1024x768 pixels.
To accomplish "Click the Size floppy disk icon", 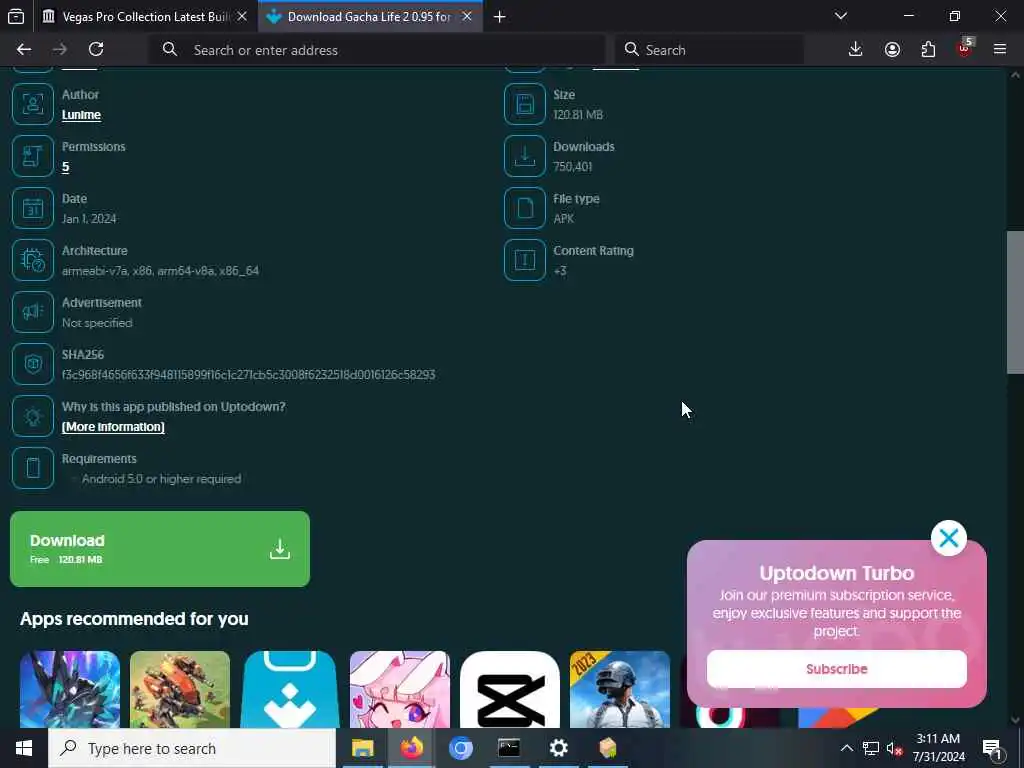I will click(524, 104).
